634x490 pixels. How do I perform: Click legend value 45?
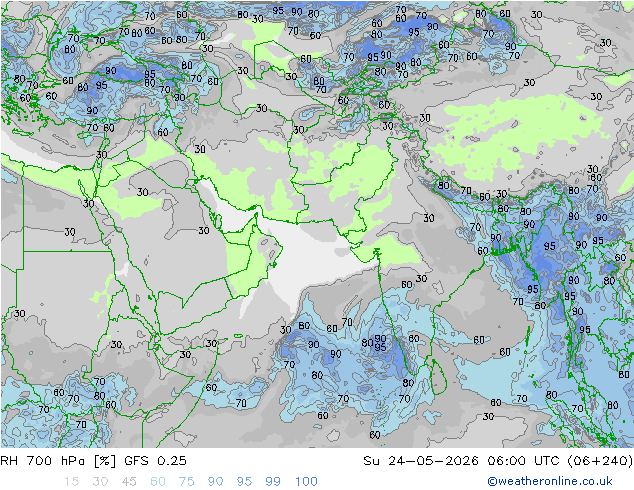pyautogui.click(x=129, y=481)
